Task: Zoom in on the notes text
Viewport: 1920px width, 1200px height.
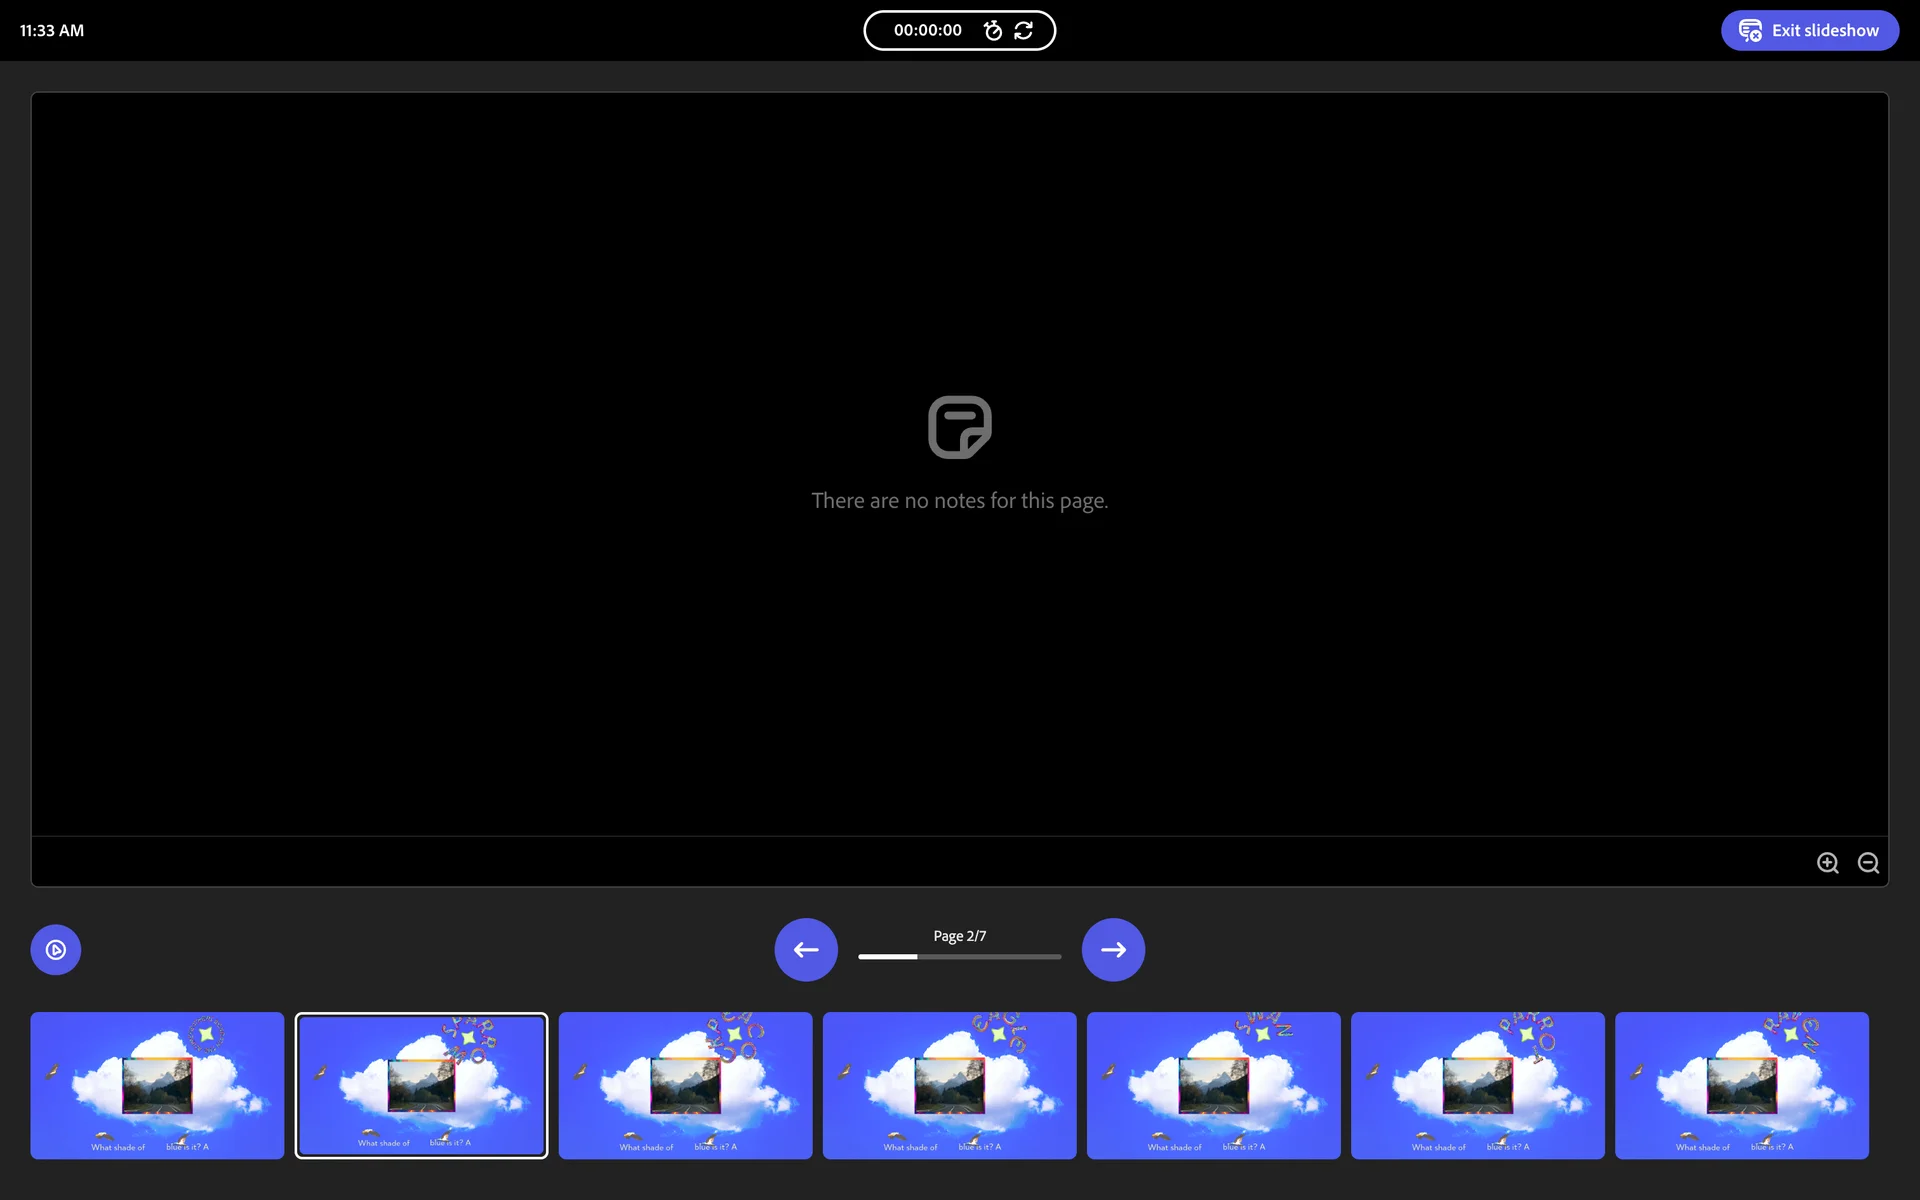Action: point(1827,863)
